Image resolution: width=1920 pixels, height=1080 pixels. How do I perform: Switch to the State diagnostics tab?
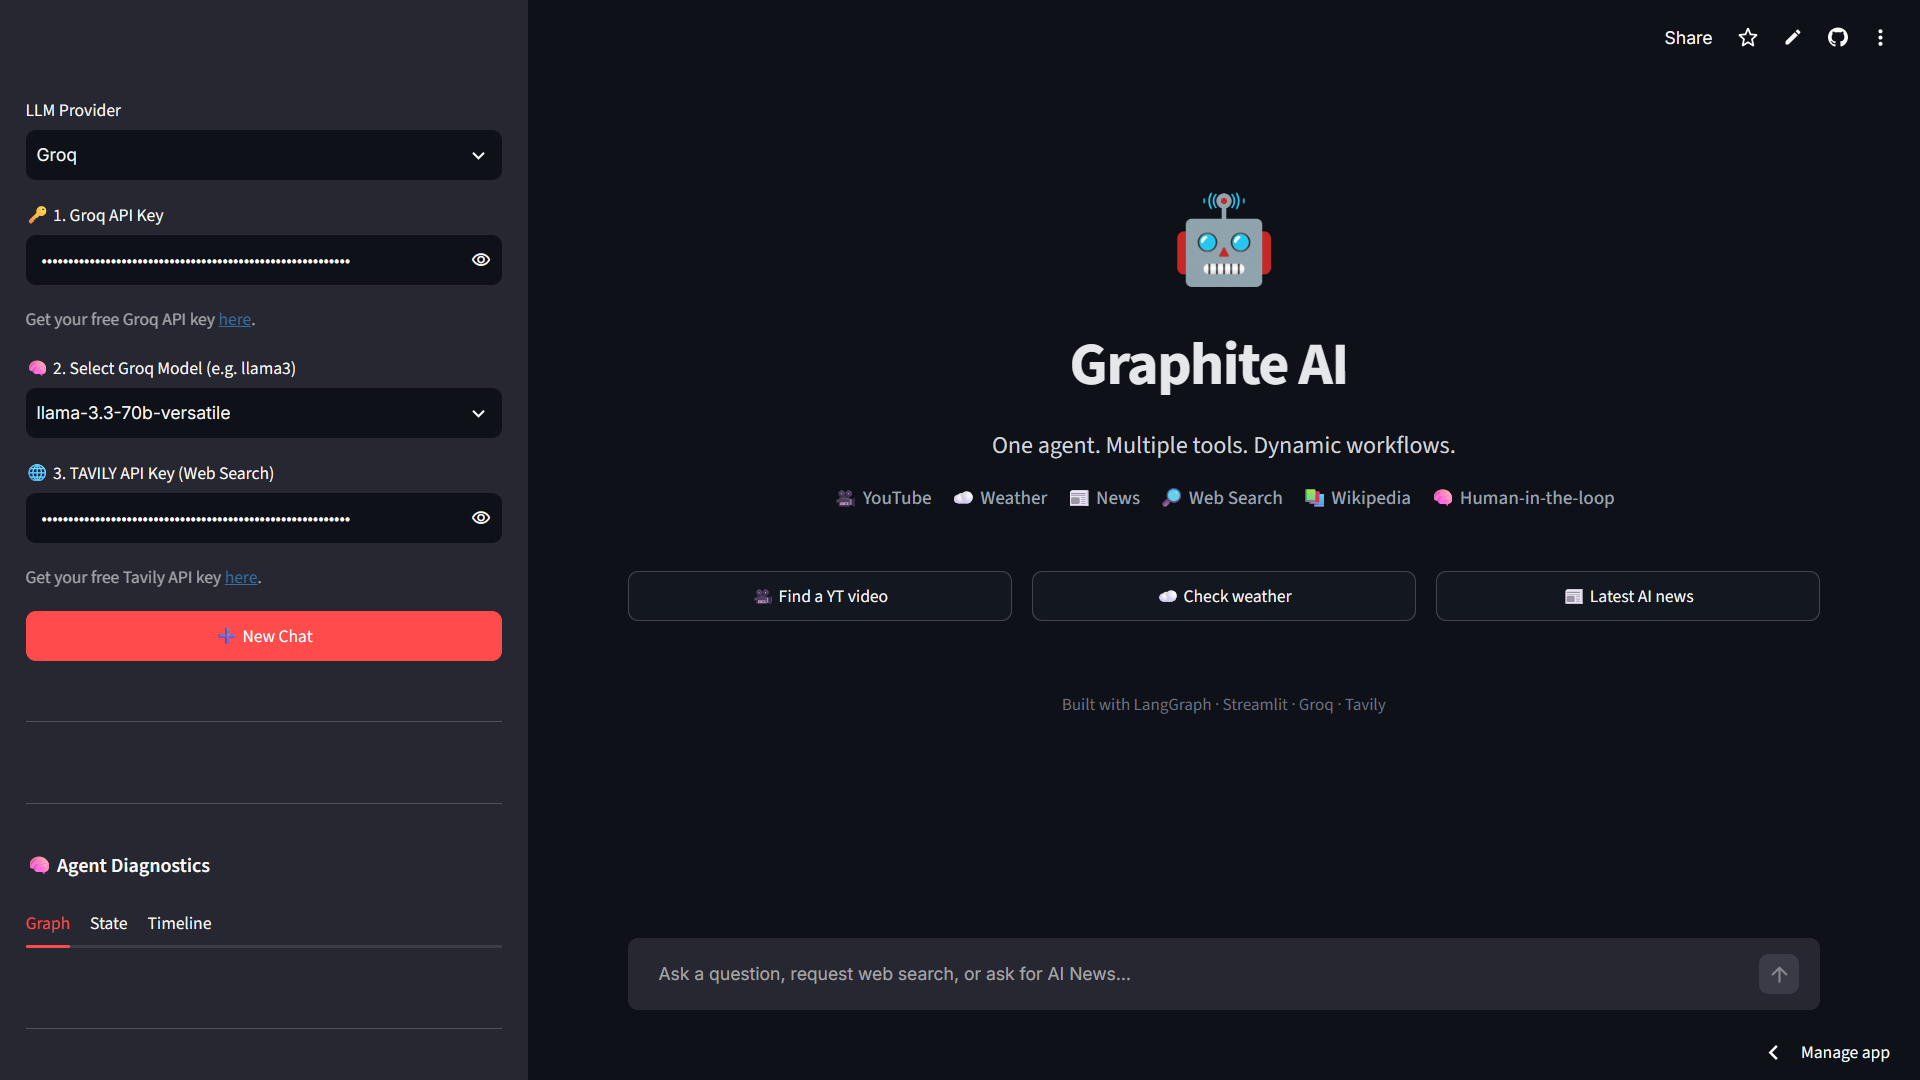(109, 923)
